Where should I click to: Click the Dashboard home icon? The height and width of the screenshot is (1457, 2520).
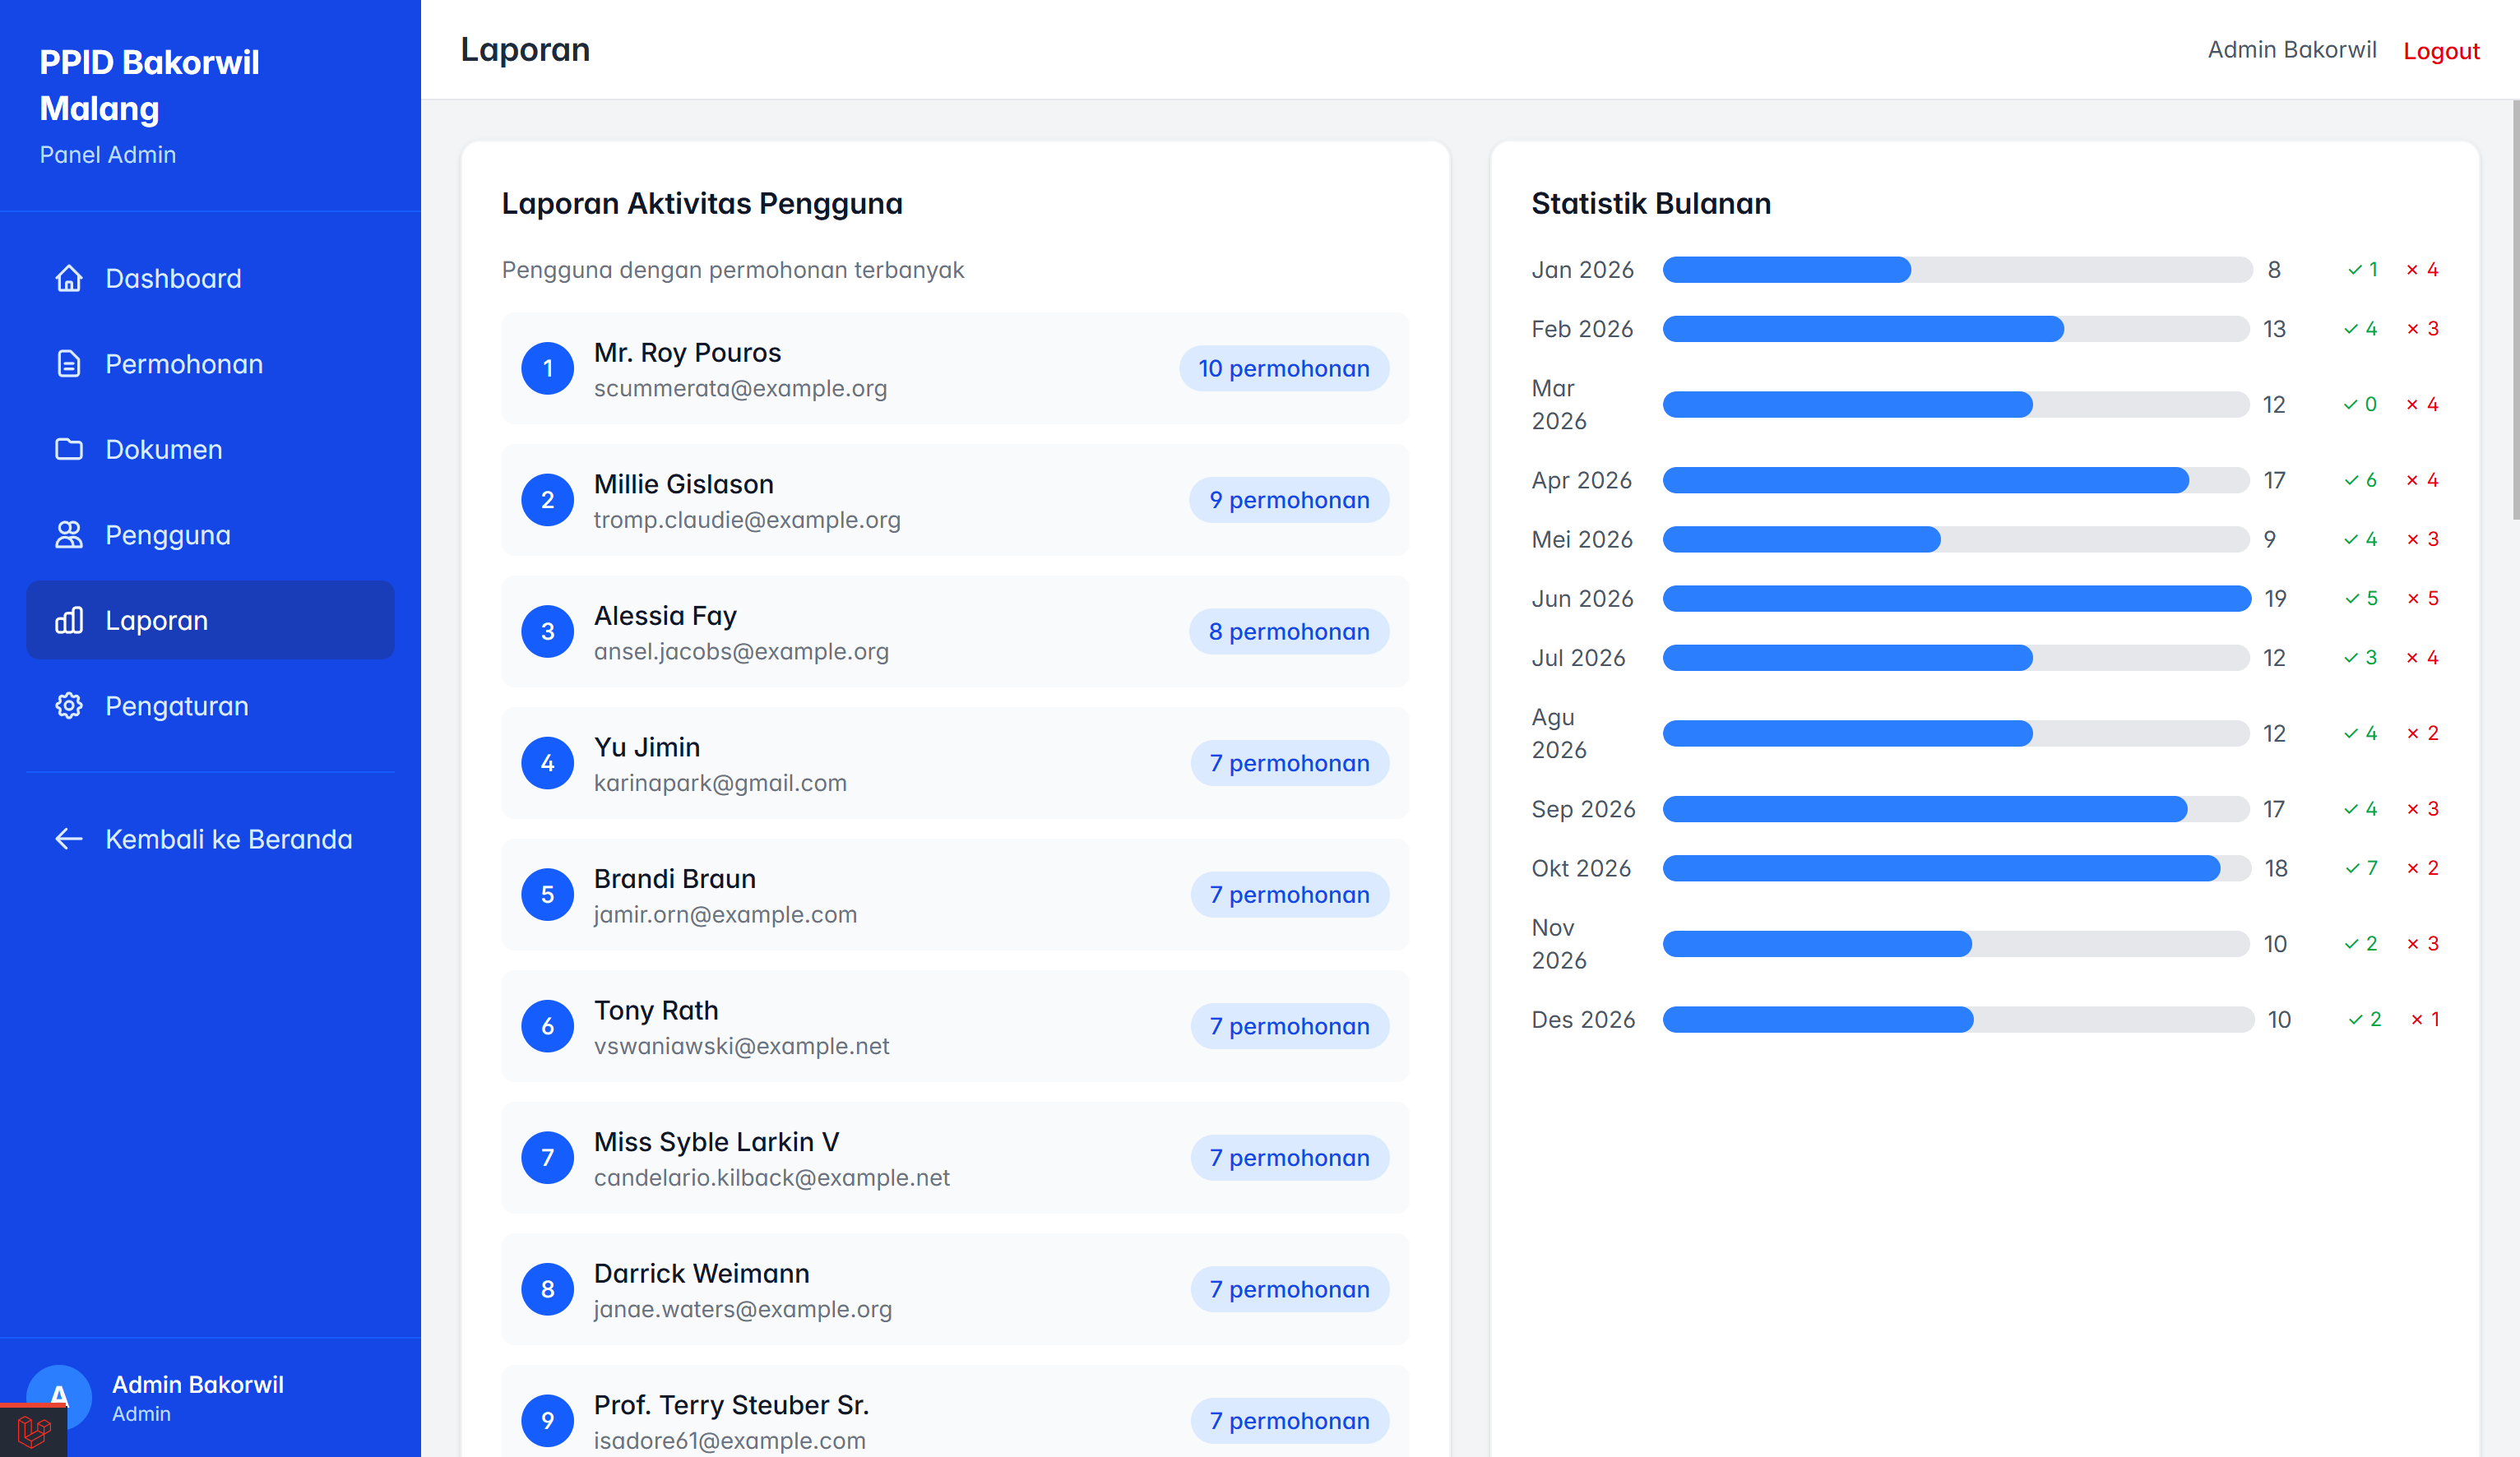click(69, 278)
